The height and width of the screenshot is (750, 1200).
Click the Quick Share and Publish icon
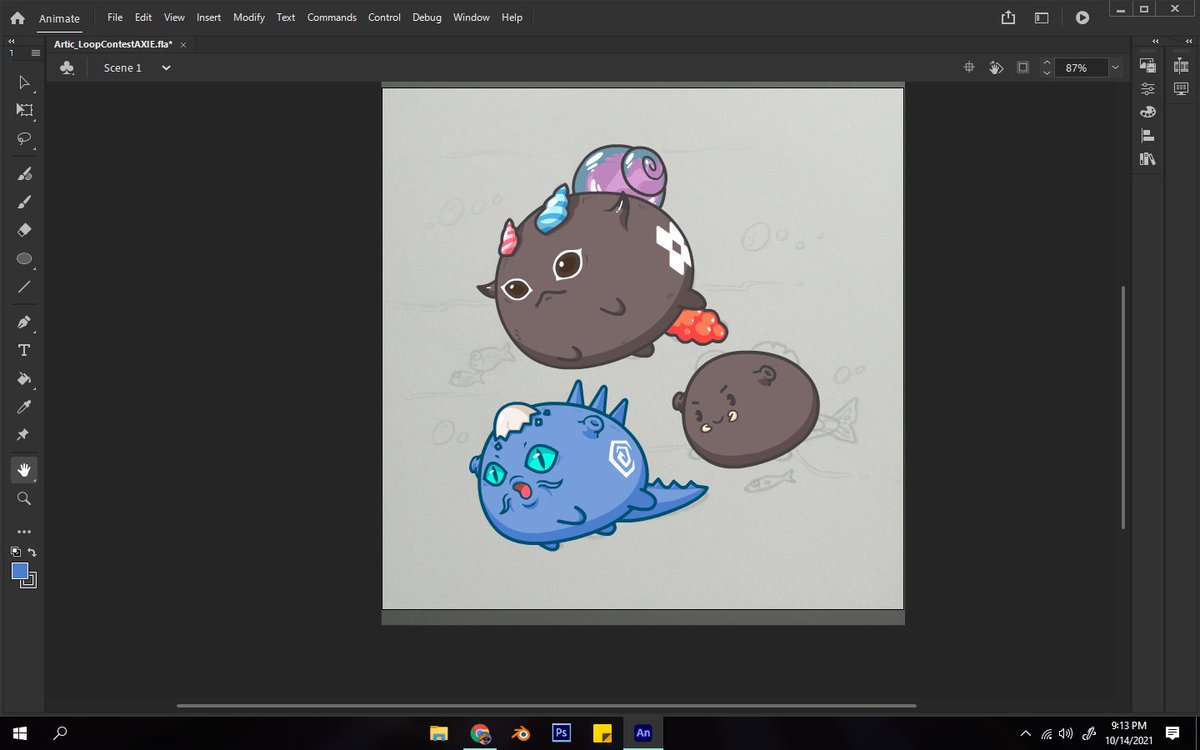(x=1008, y=18)
